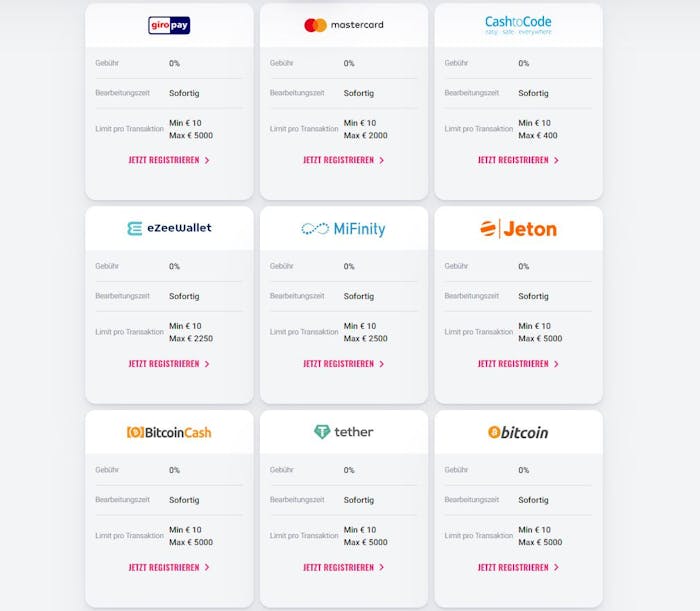Image resolution: width=700 pixels, height=611 pixels.
Task: Open Jetzt Registrieren in eZeeWallet card
Action: coord(164,364)
